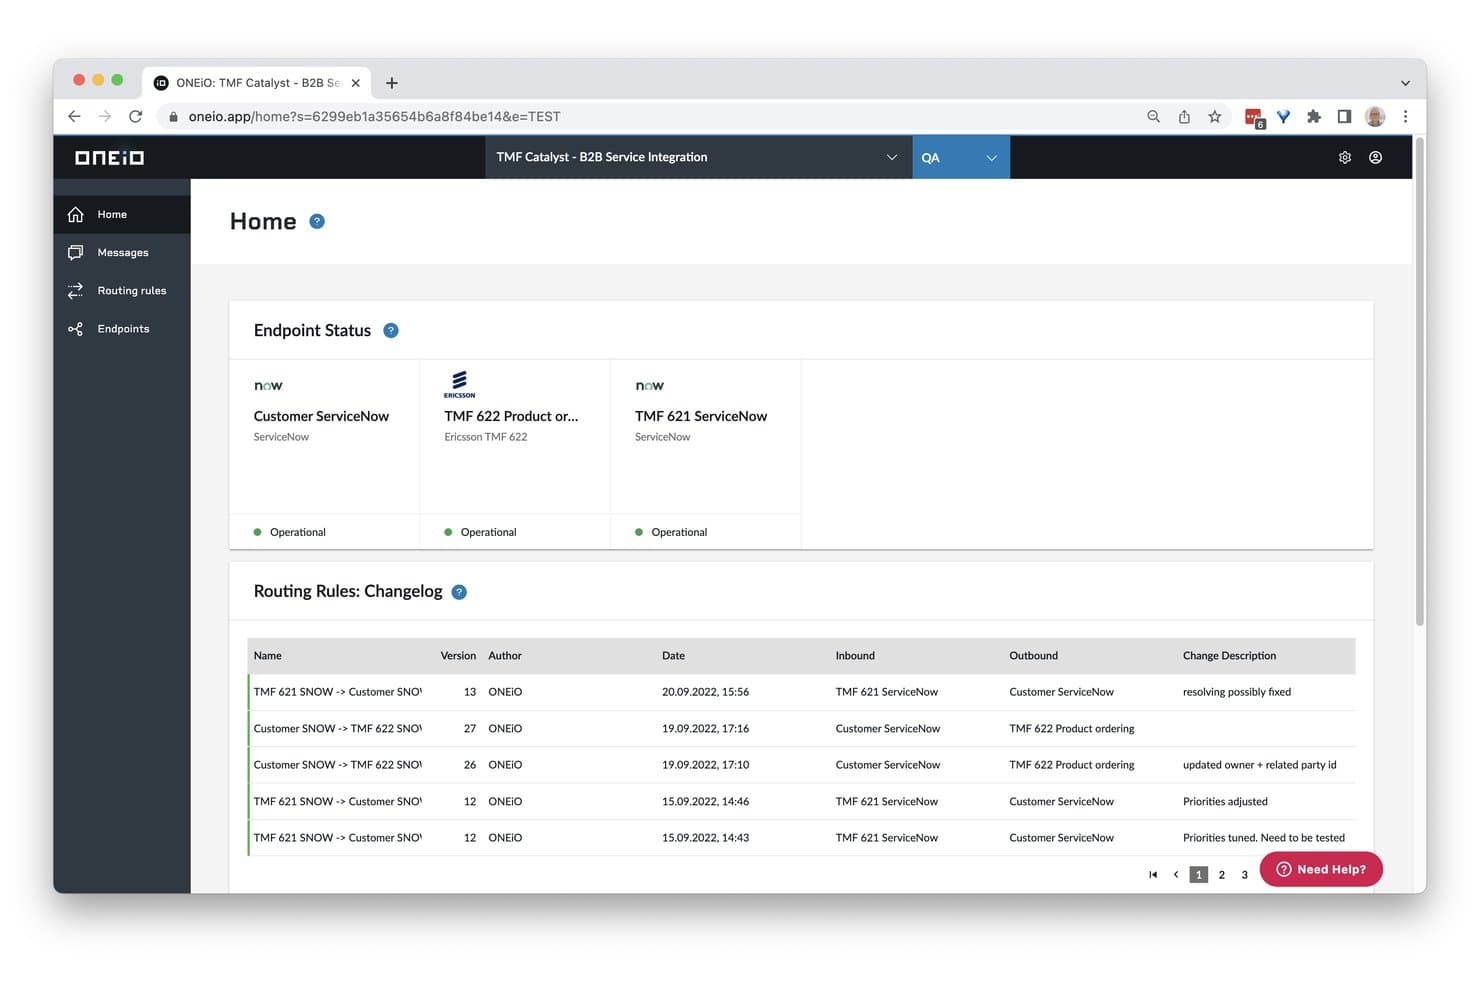
Task: Click the browser share icon
Action: coord(1184,116)
